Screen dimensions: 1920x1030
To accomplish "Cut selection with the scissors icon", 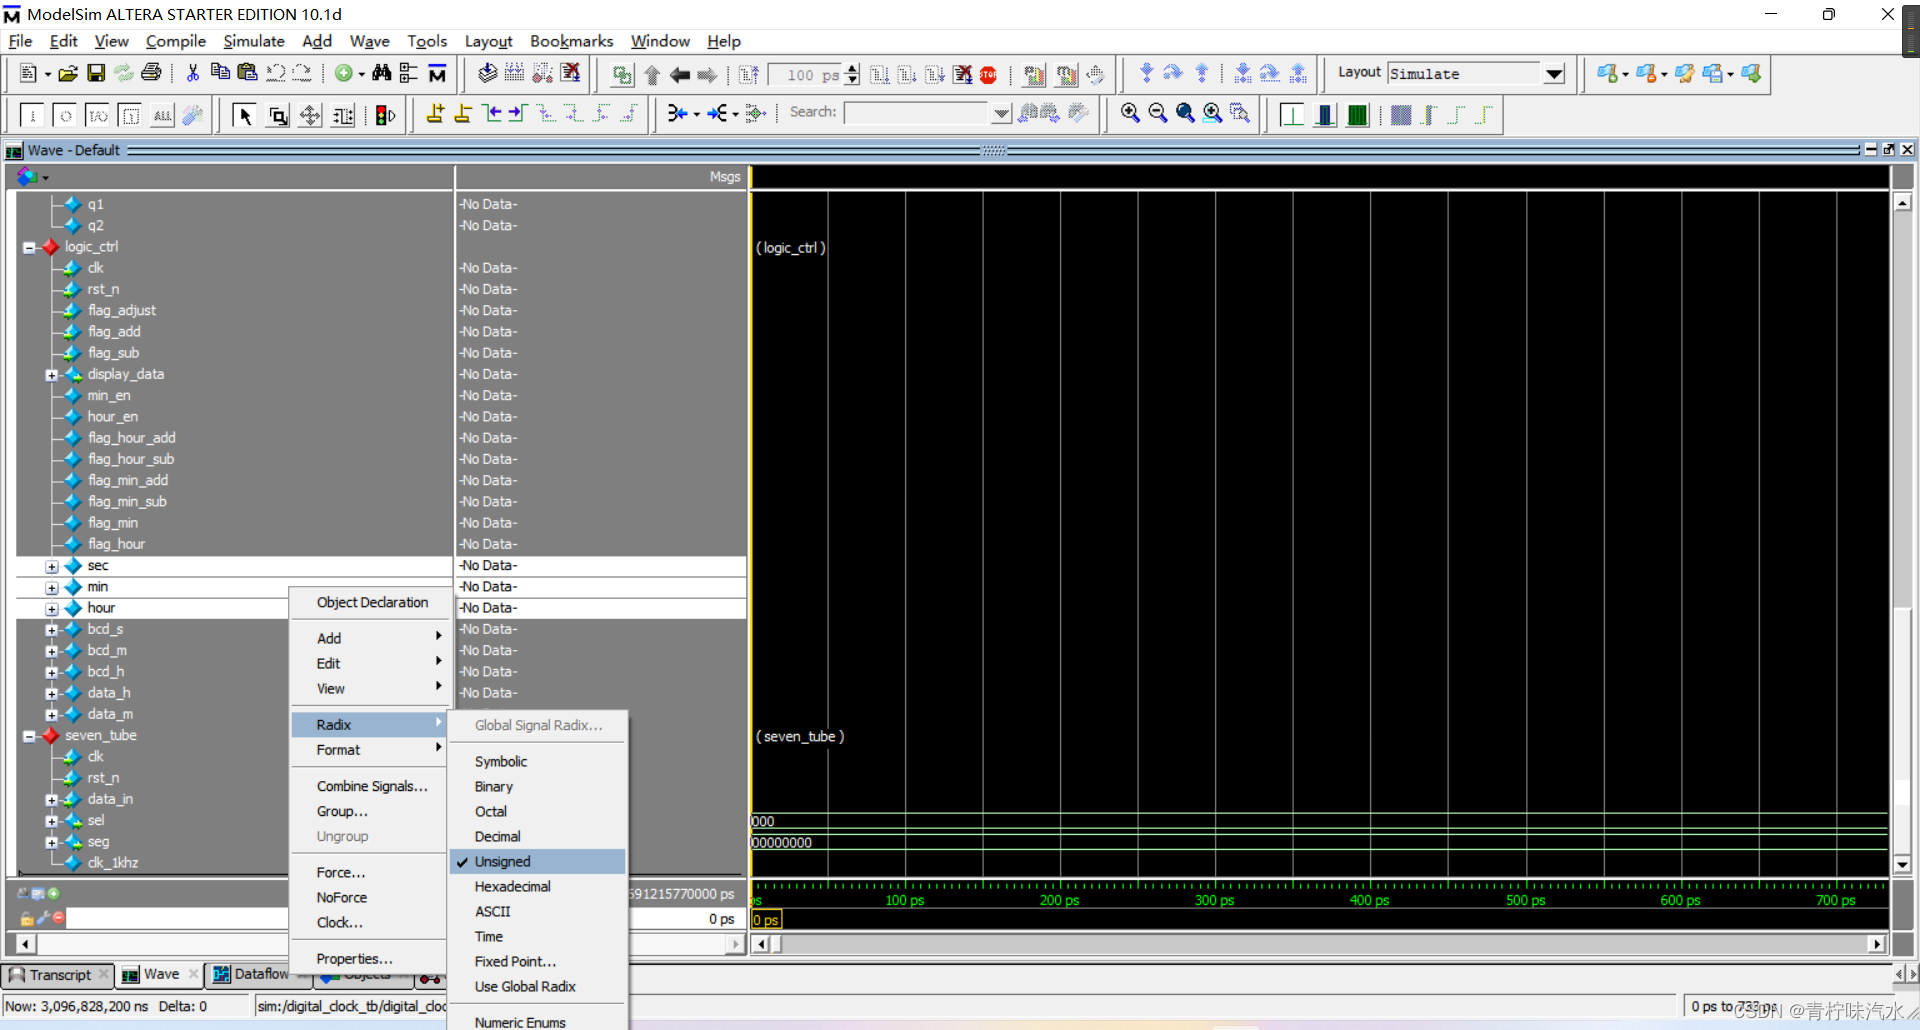I will (x=192, y=73).
